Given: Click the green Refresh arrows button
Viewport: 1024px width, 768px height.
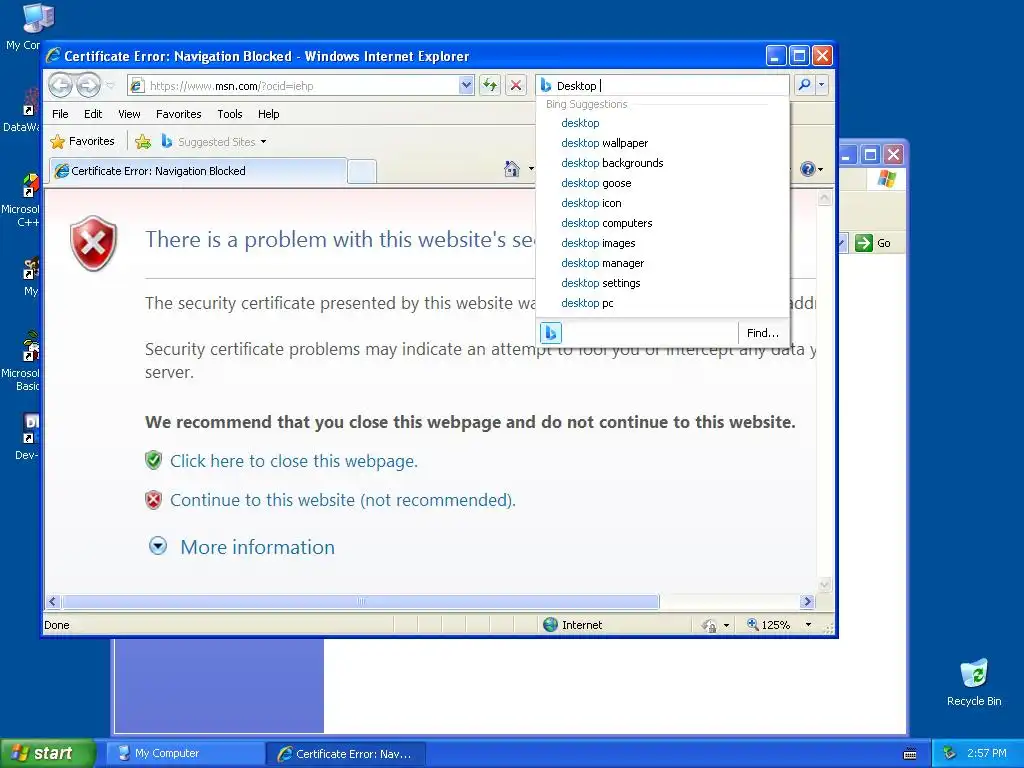Looking at the screenshot, I should [490, 85].
